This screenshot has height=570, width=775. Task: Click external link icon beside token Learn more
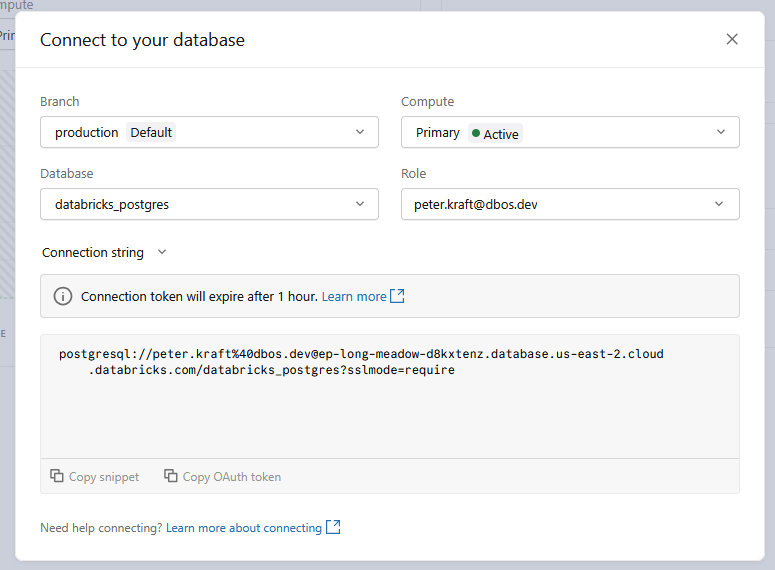coord(397,296)
